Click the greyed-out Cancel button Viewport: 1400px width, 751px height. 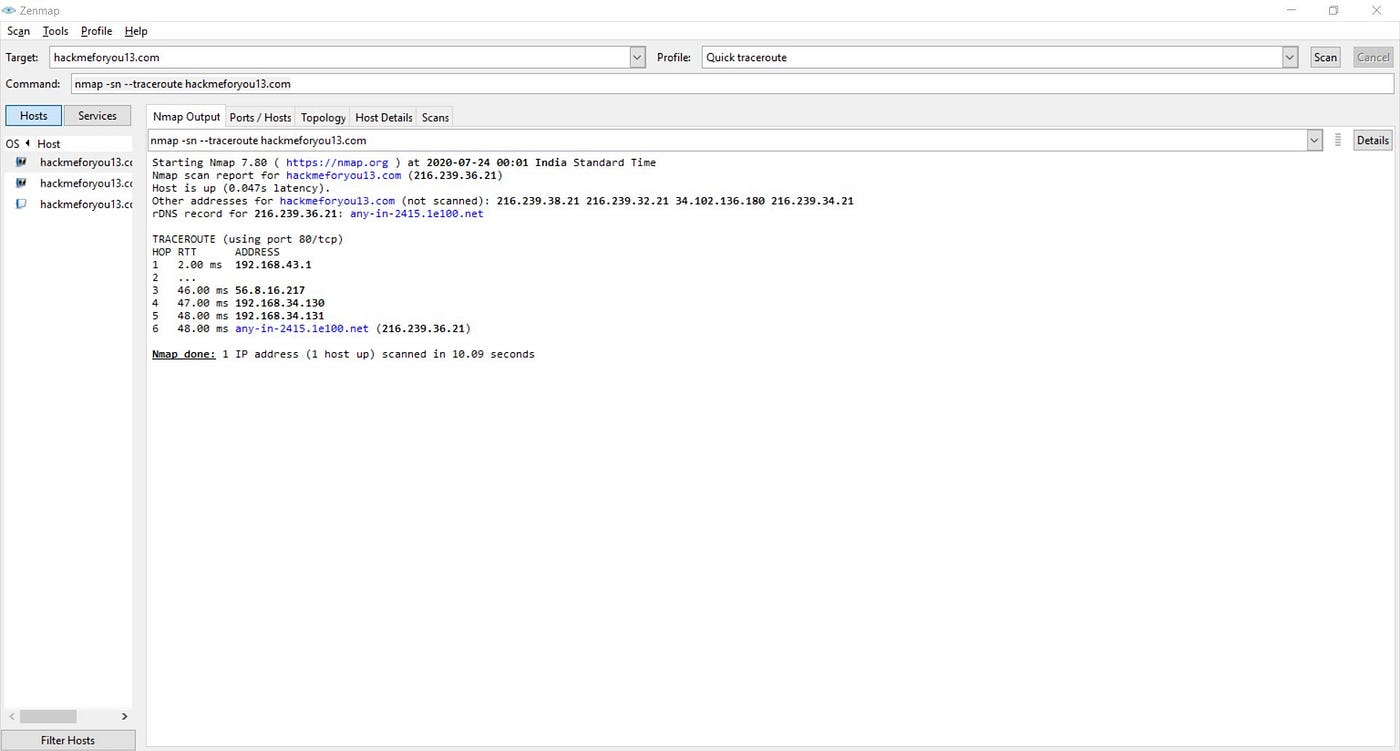coord(1372,57)
